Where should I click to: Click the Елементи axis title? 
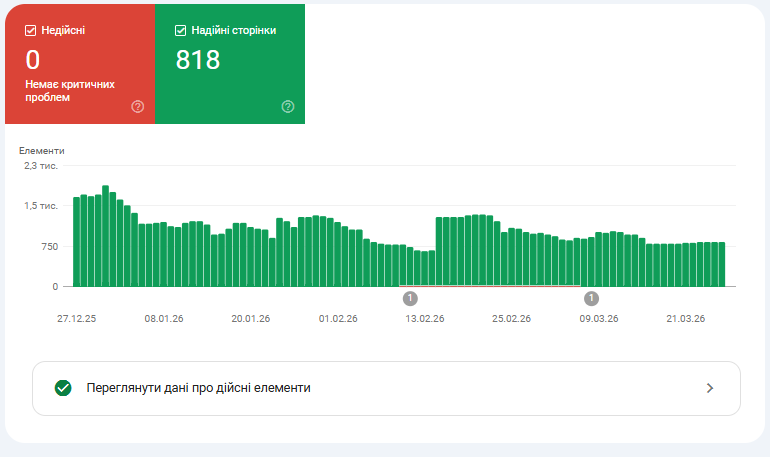pos(42,151)
